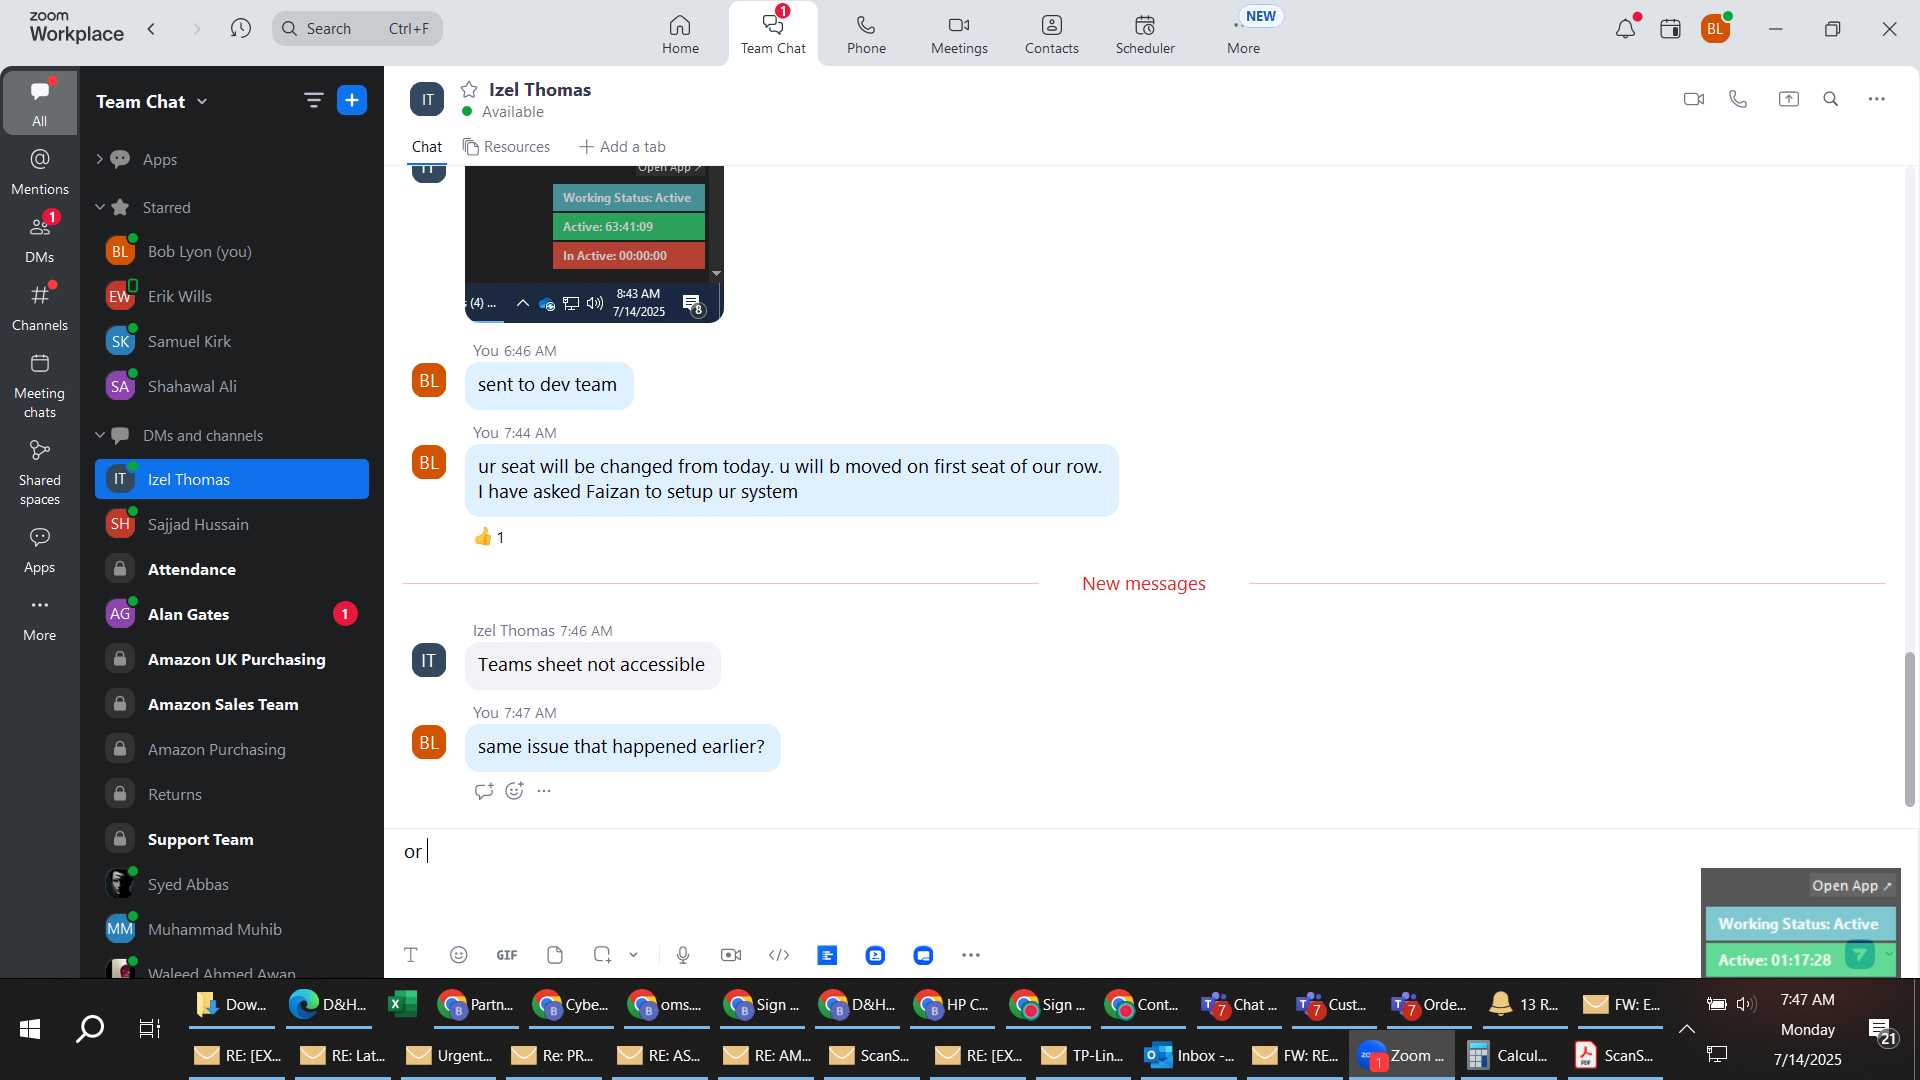
Task: Open more actions for last message
Action: tap(544, 791)
